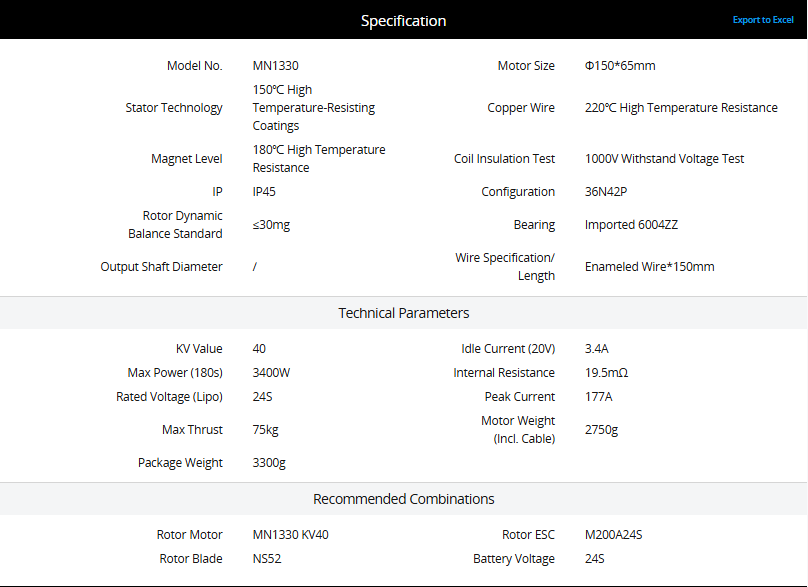Select the Coil Insulation Test label

coord(504,158)
